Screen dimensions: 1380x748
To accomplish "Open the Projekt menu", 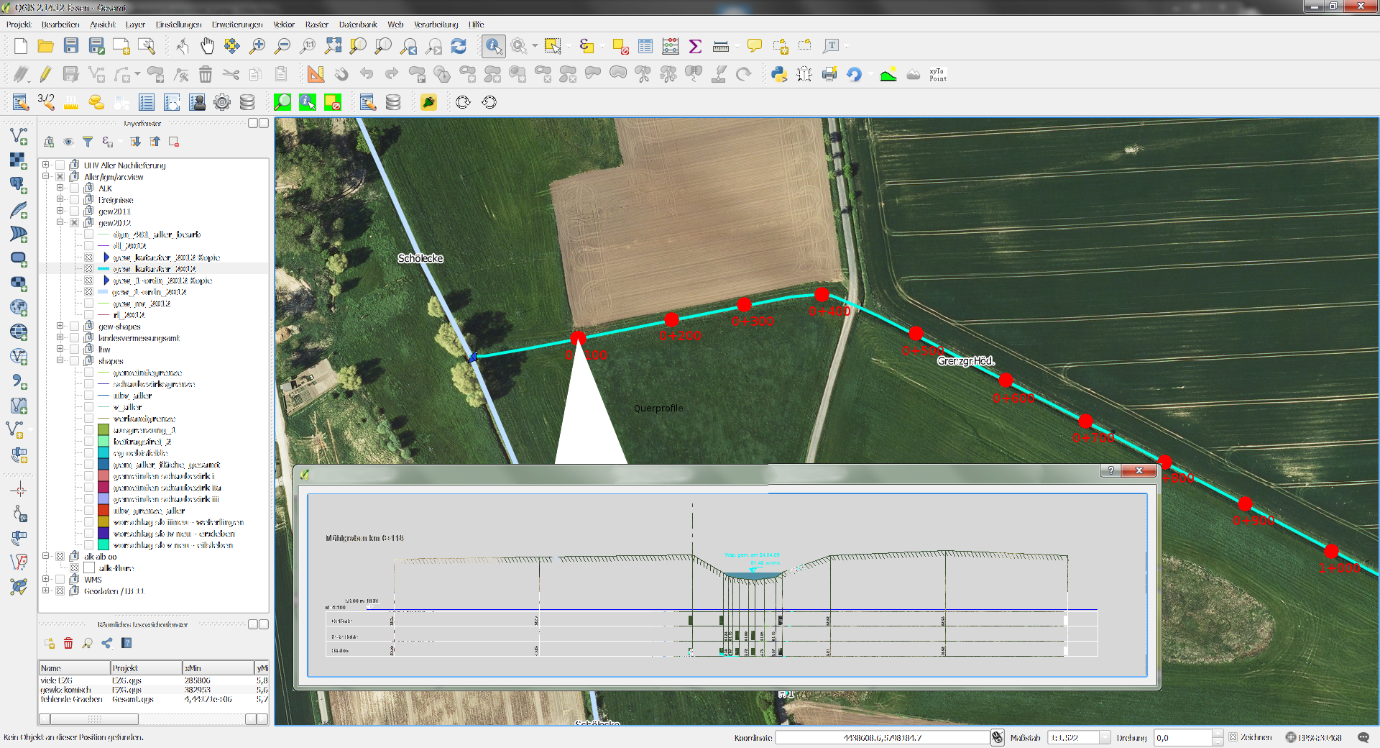I will [x=19, y=23].
